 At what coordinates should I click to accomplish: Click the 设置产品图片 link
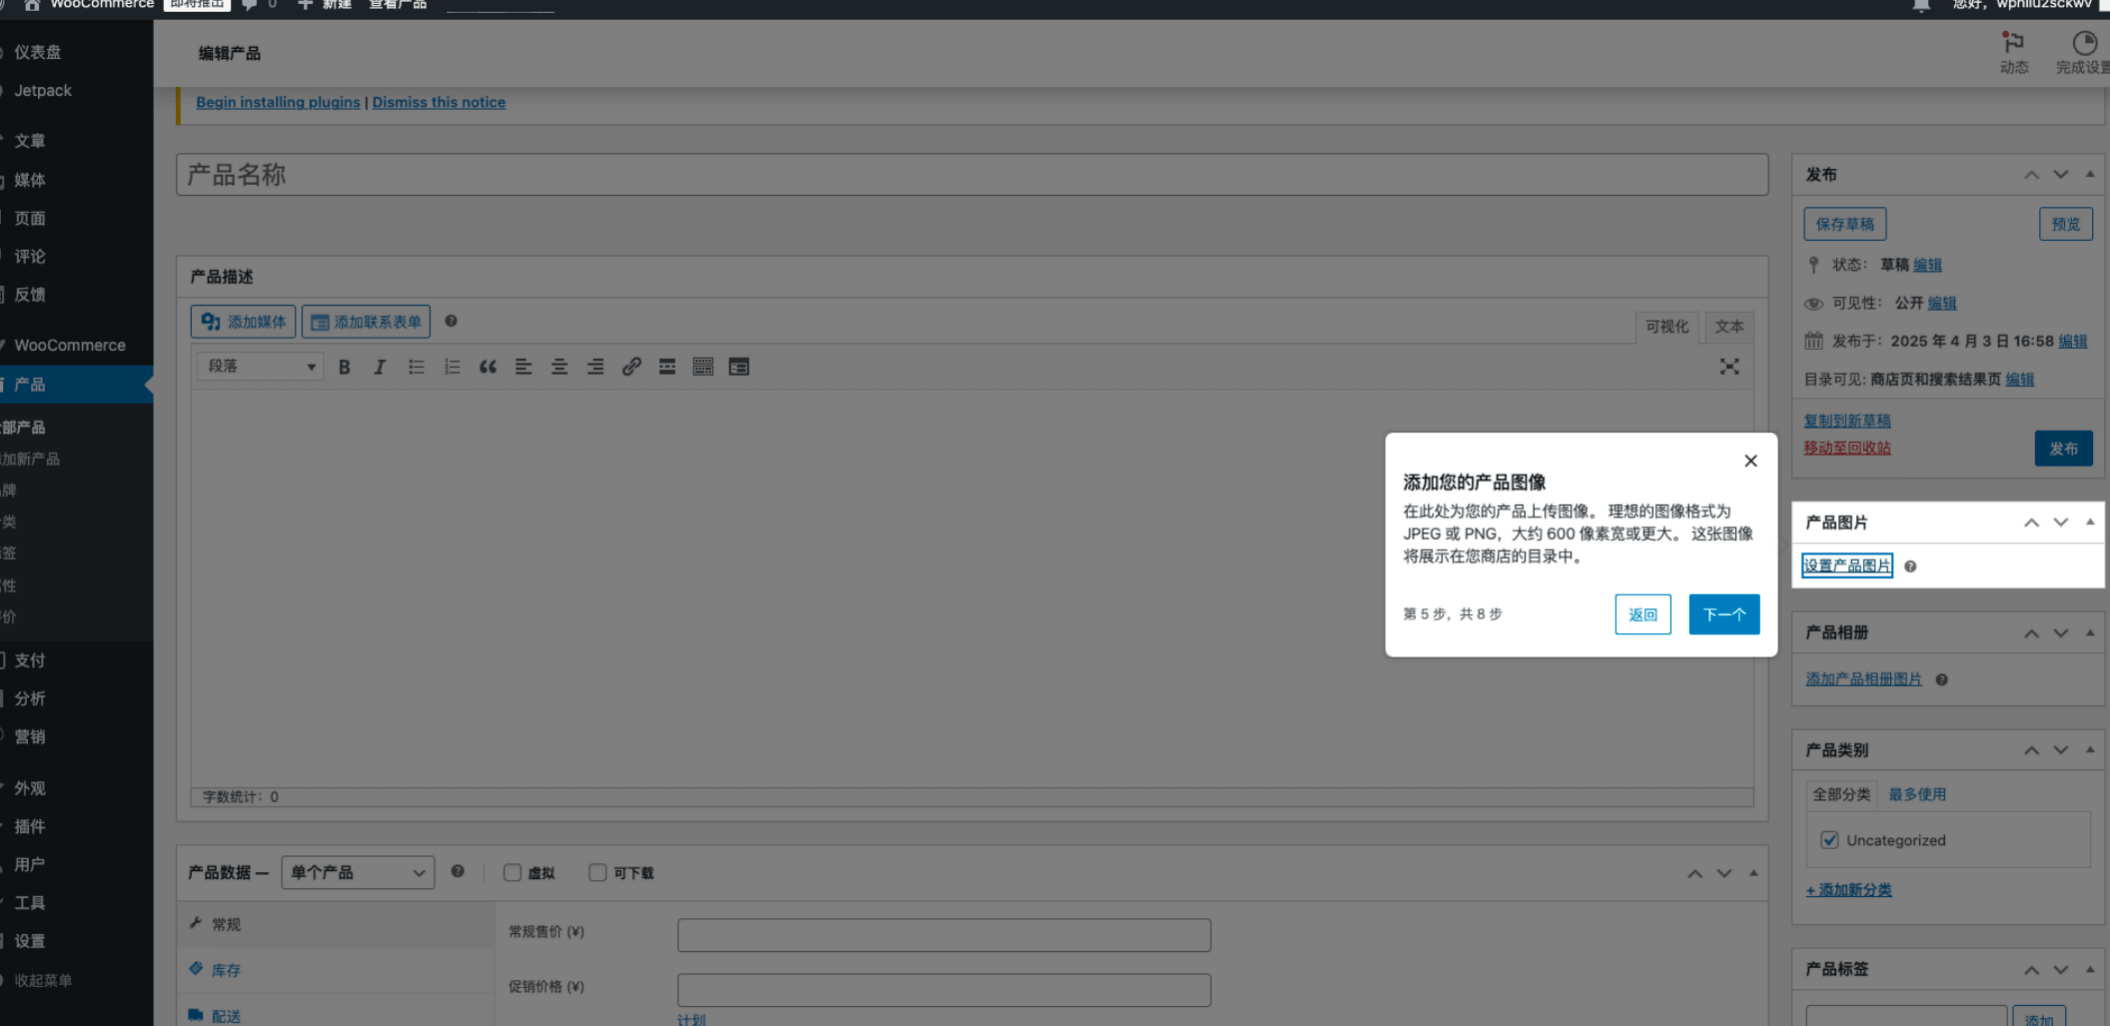tap(1846, 566)
